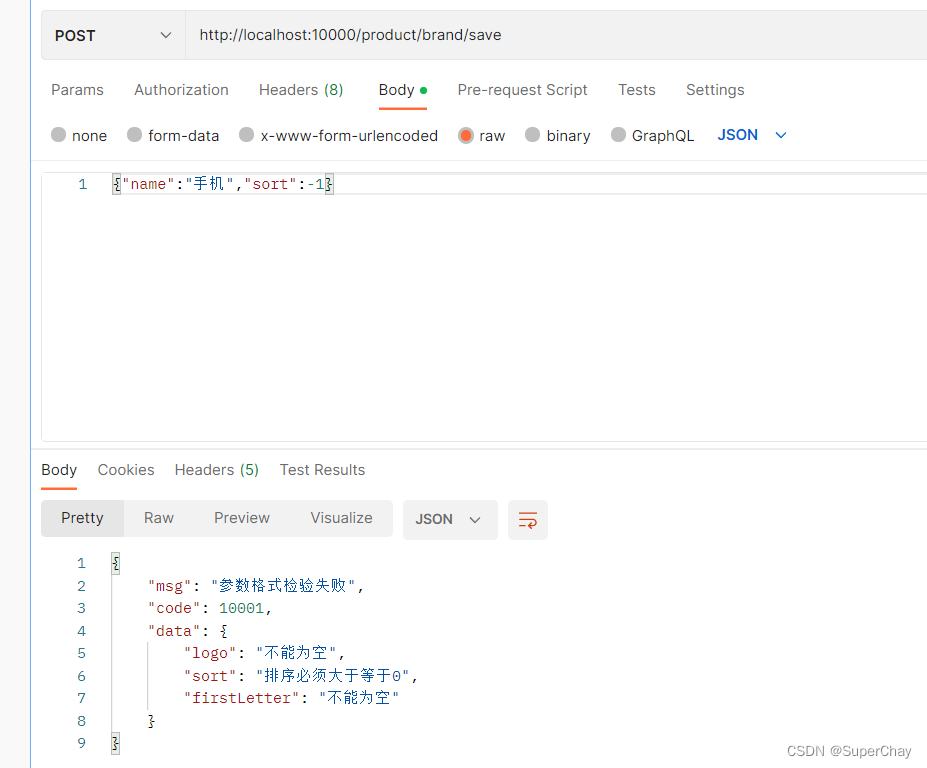Toggle the line wrap icon
Viewport: 927px width, 768px height.
point(527,520)
